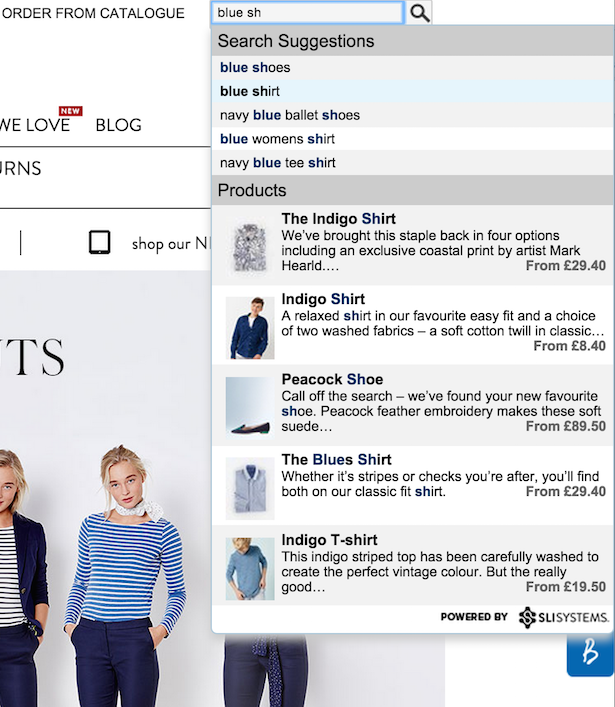Open the WE LOVE menu item
This screenshot has height=707, width=615.
click(x=35, y=125)
